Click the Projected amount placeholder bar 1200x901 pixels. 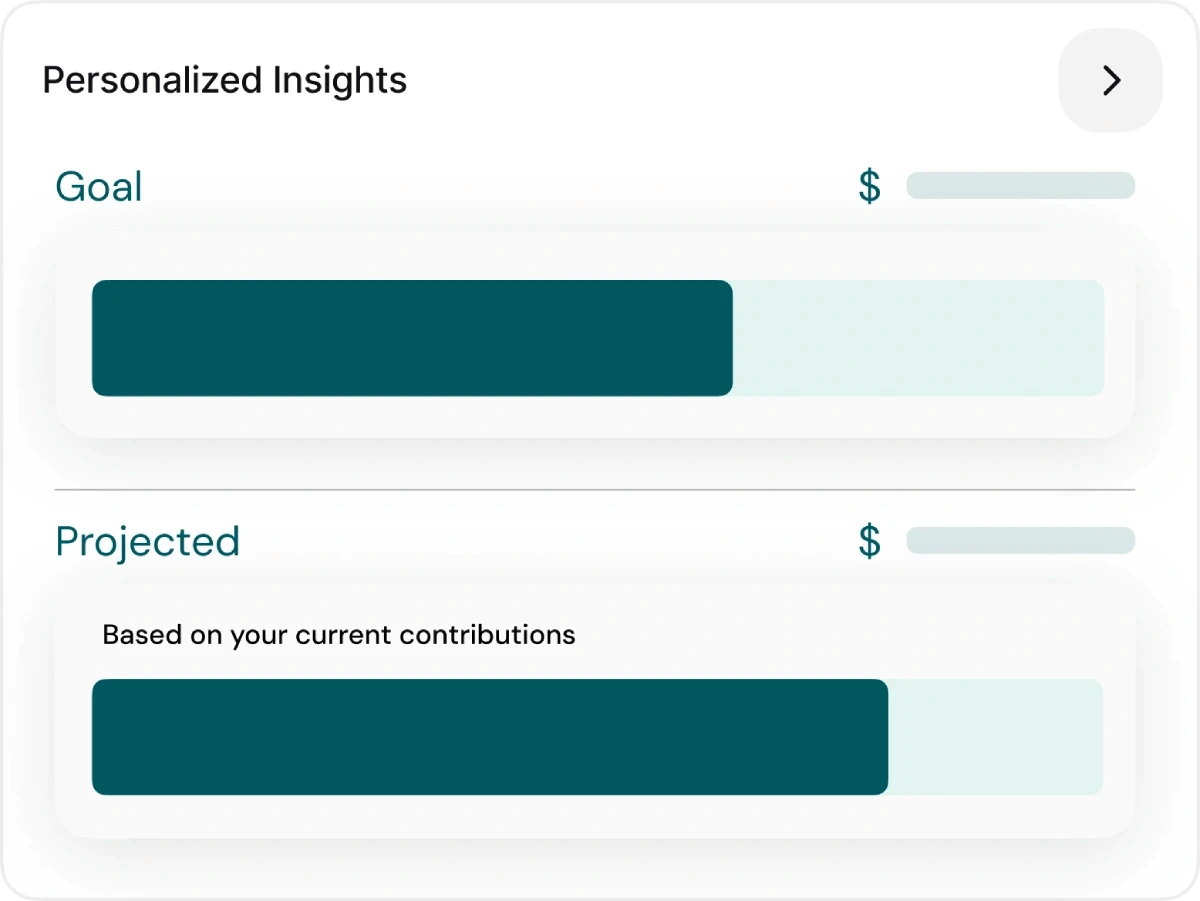1021,540
